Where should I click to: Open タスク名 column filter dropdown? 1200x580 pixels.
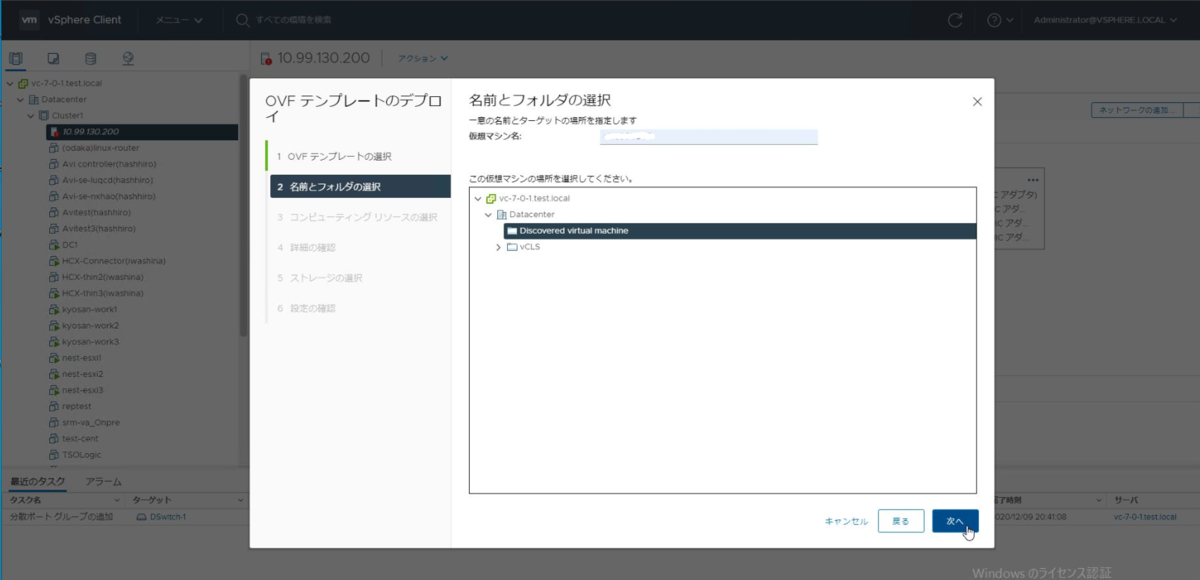tap(117, 499)
